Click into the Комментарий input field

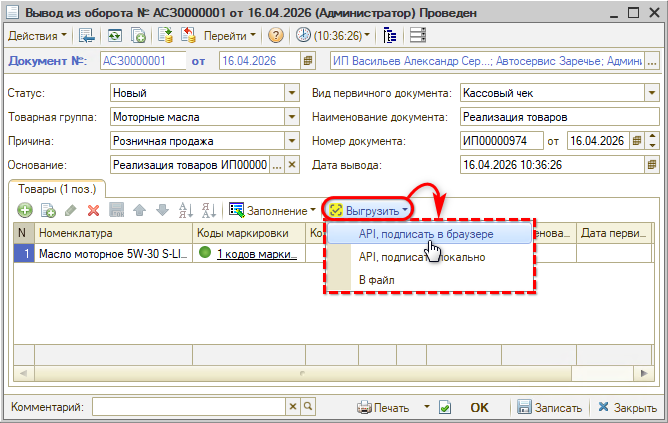pos(189,408)
